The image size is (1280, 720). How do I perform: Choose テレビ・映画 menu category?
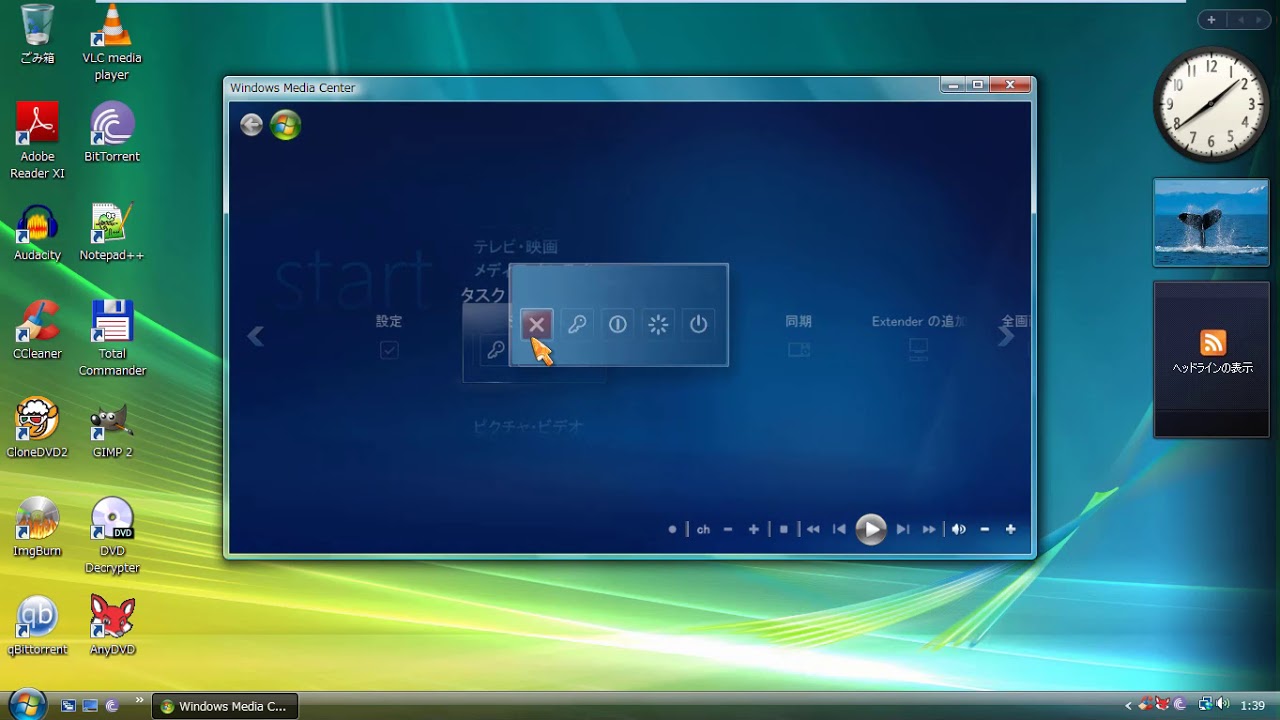515,247
